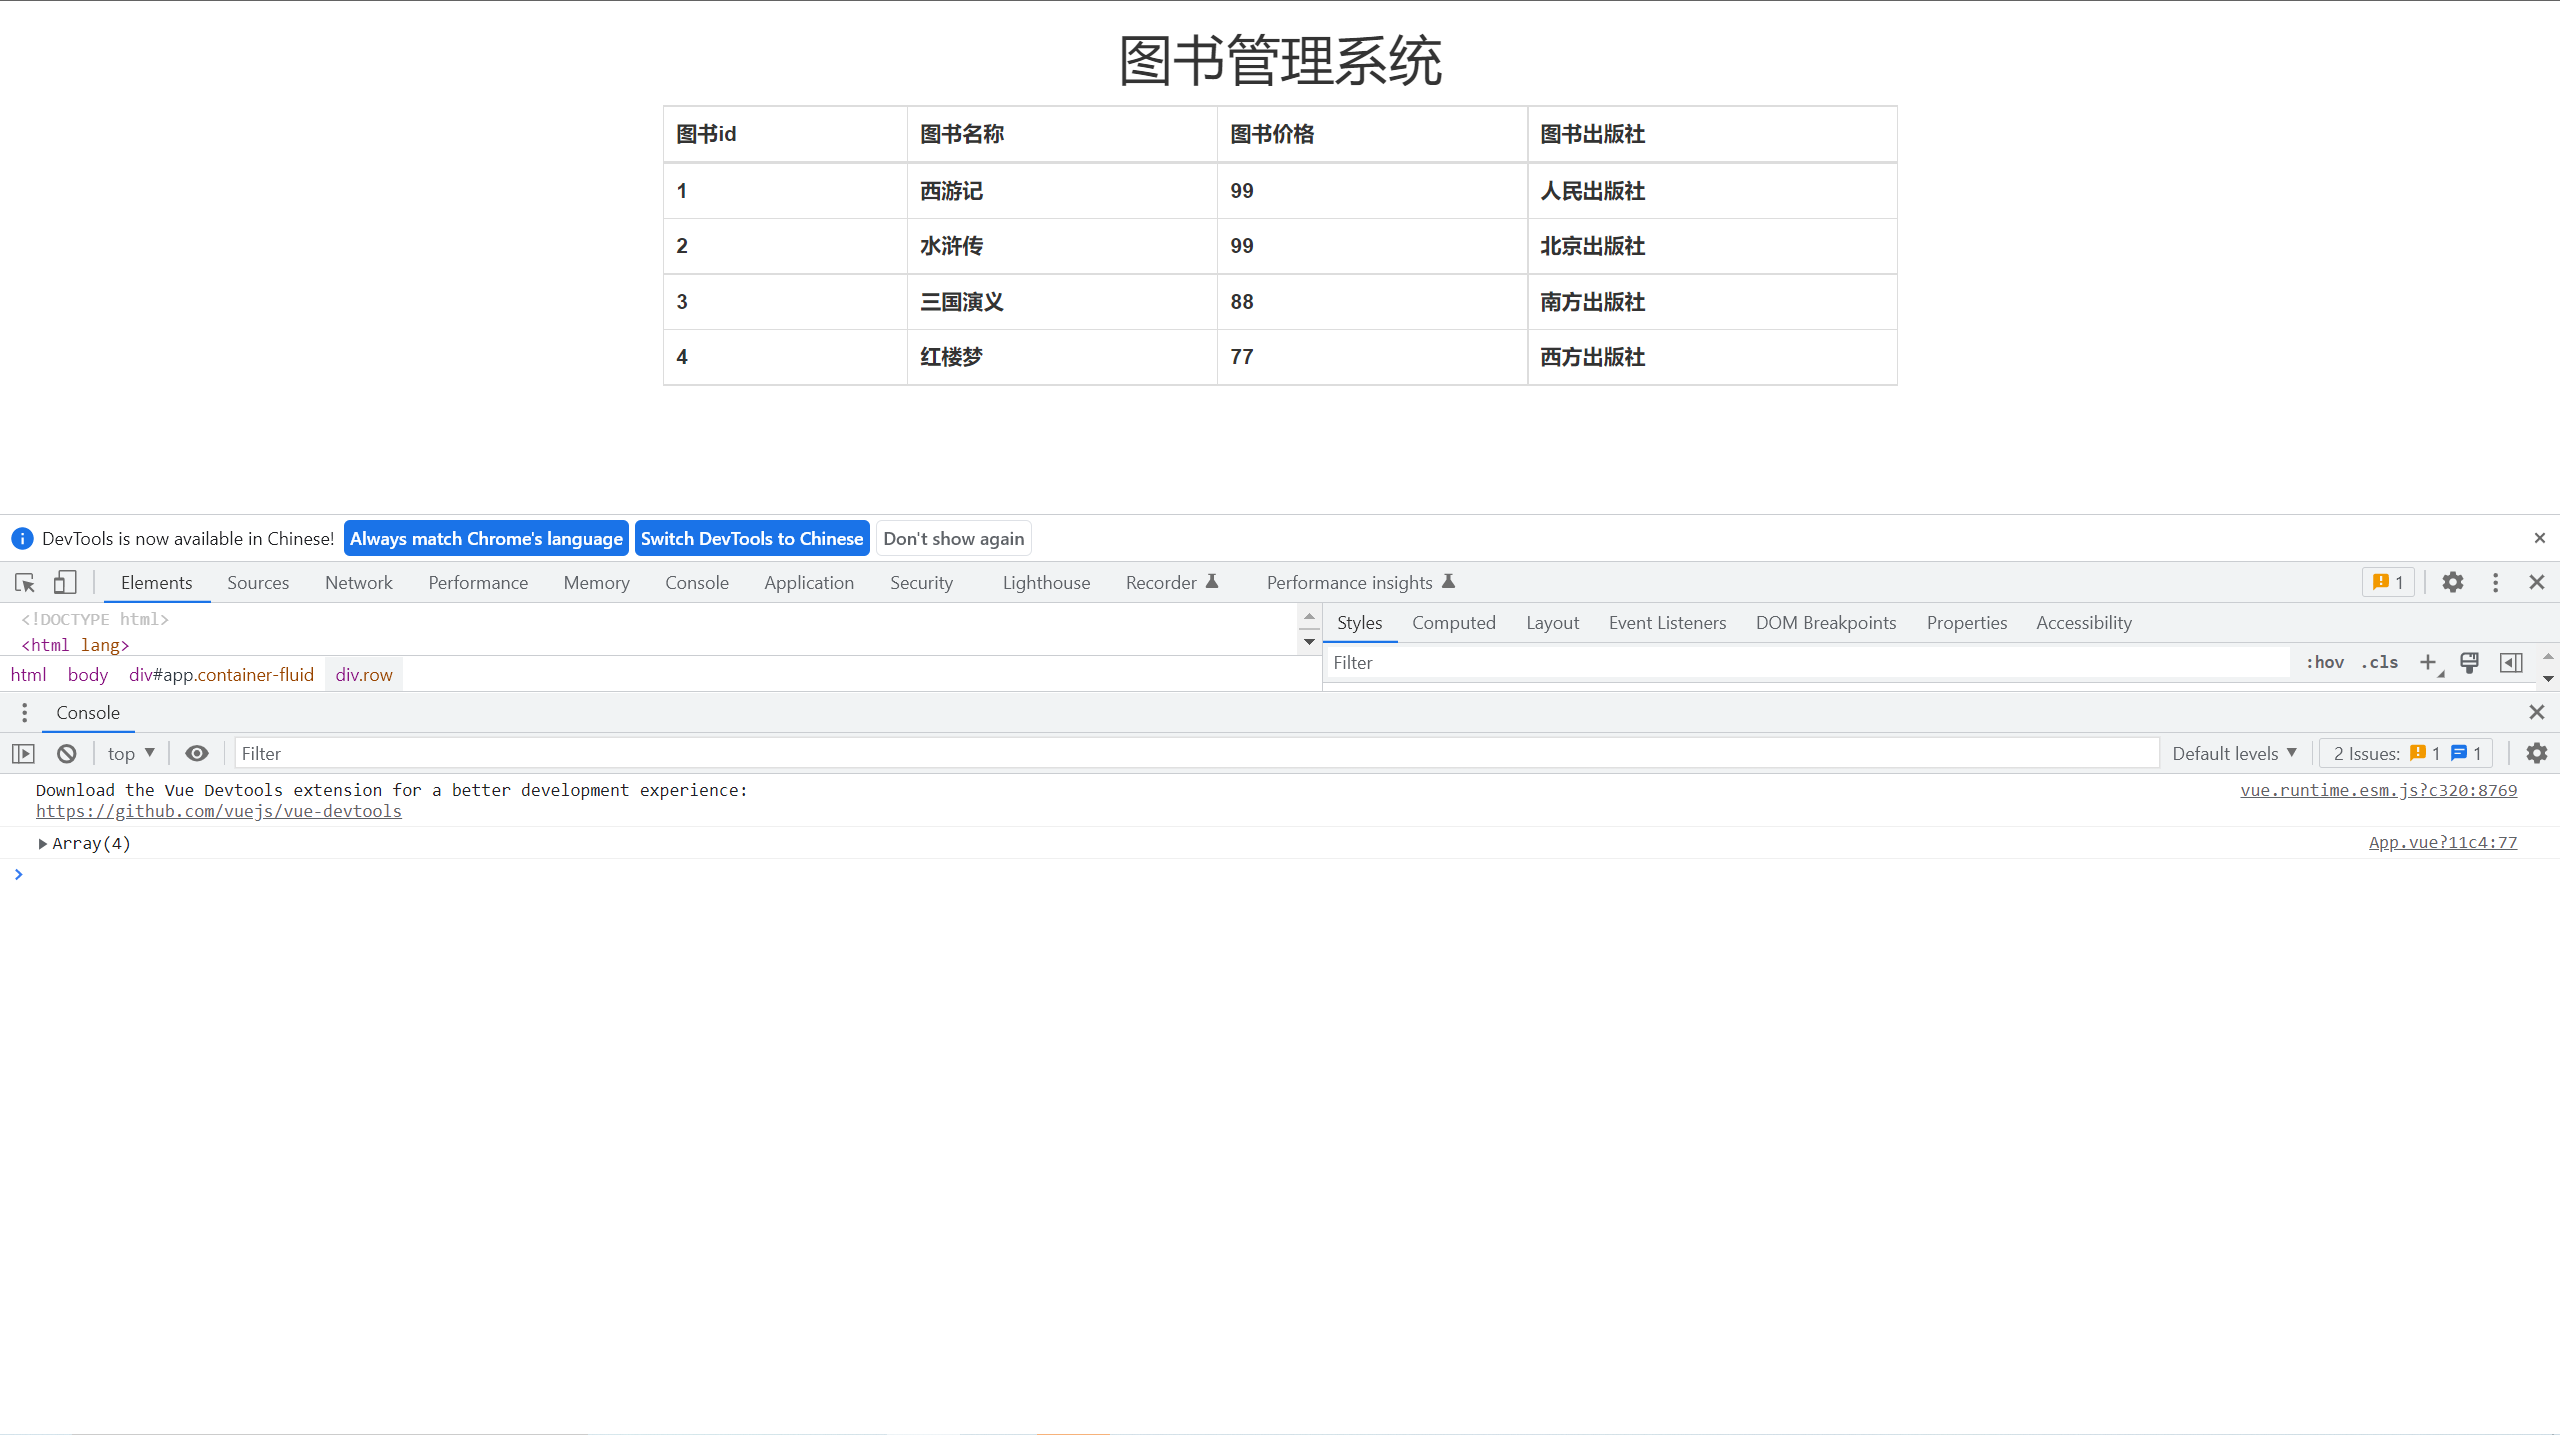Open DevTools settings gear icon
This screenshot has width=2560, height=1435.
[2452, 582]
